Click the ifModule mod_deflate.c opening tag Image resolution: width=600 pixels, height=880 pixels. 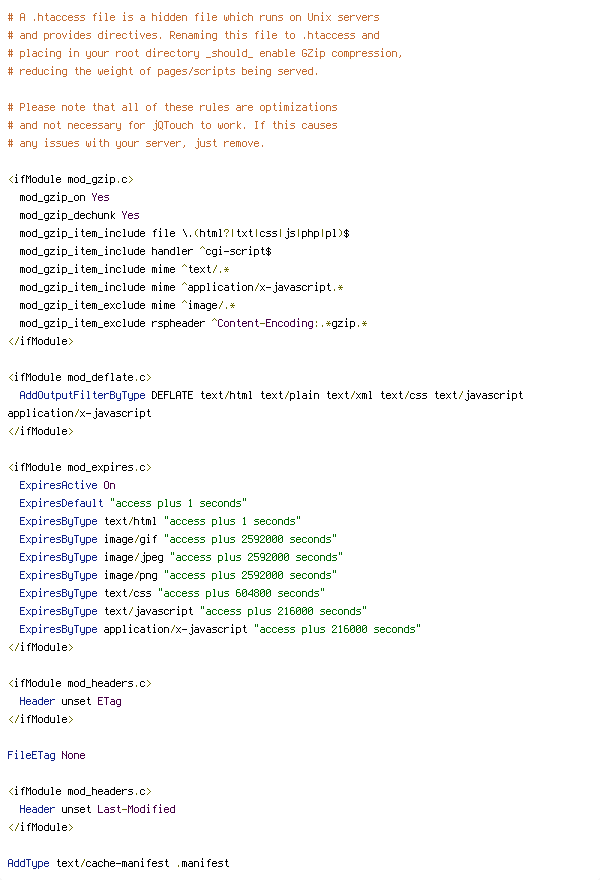pos(80,377)
